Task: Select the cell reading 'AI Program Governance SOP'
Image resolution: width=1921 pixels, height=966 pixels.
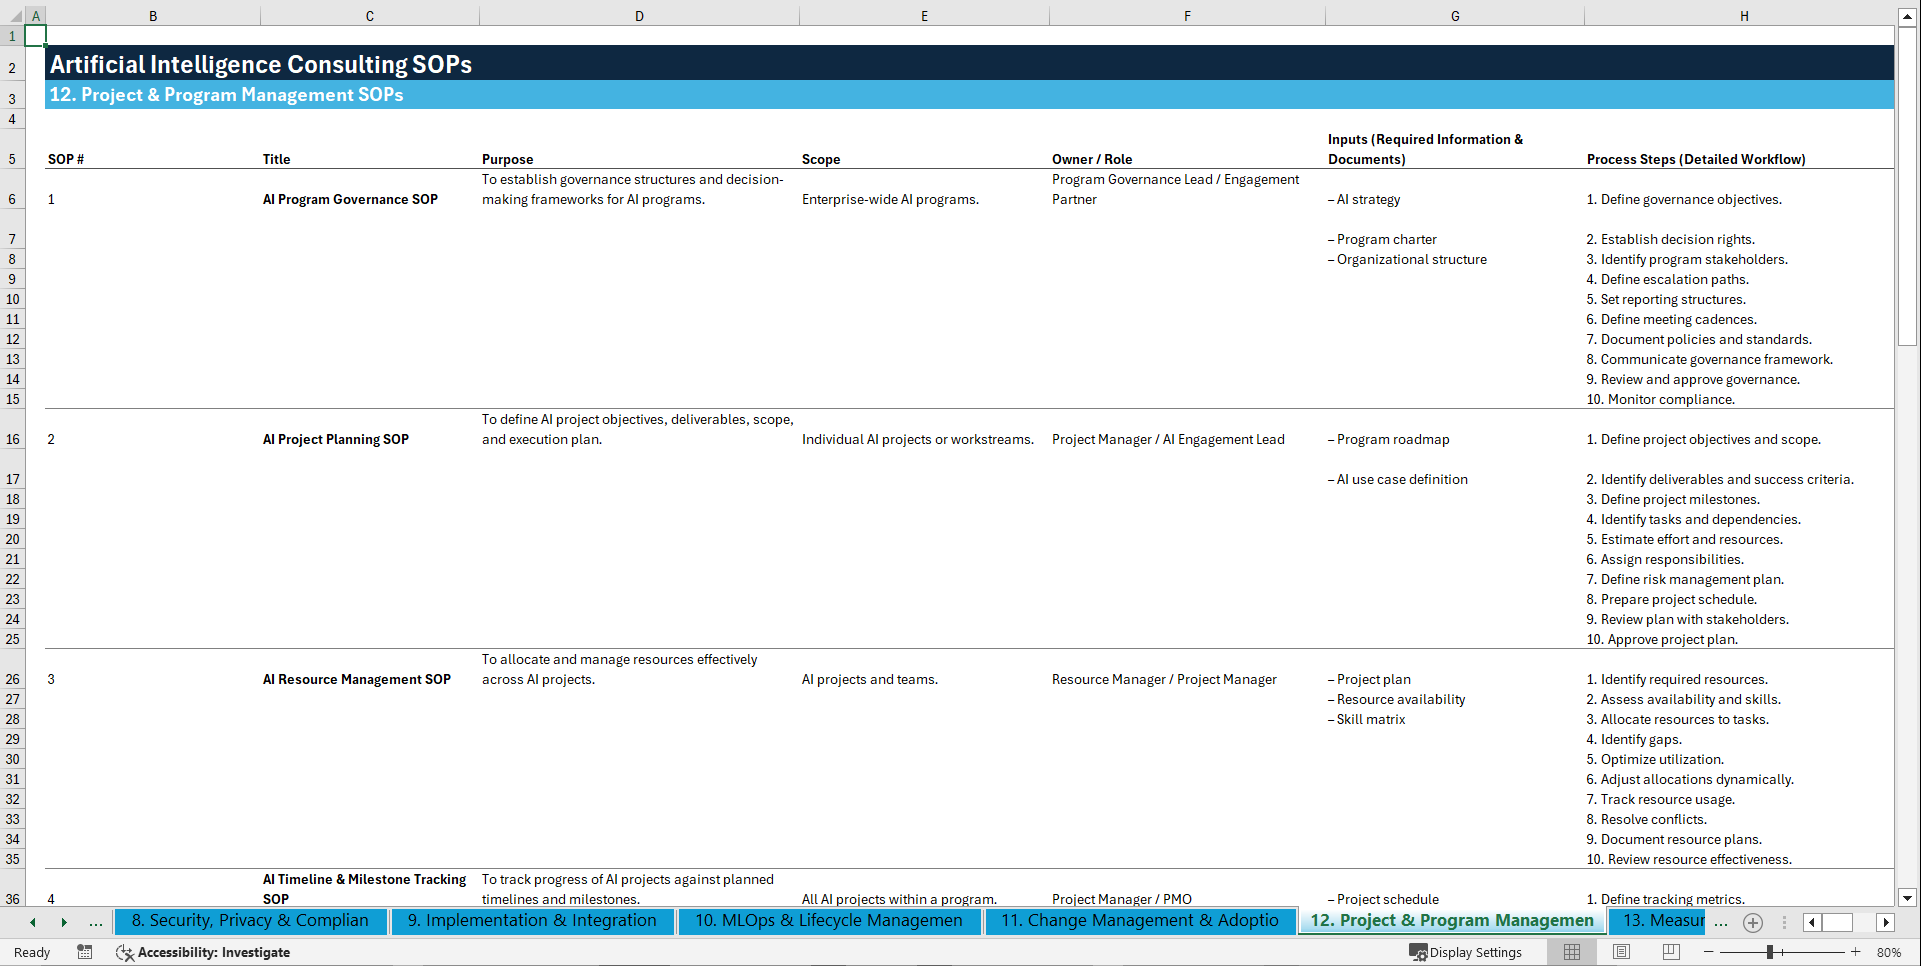Action: point(350,199)
